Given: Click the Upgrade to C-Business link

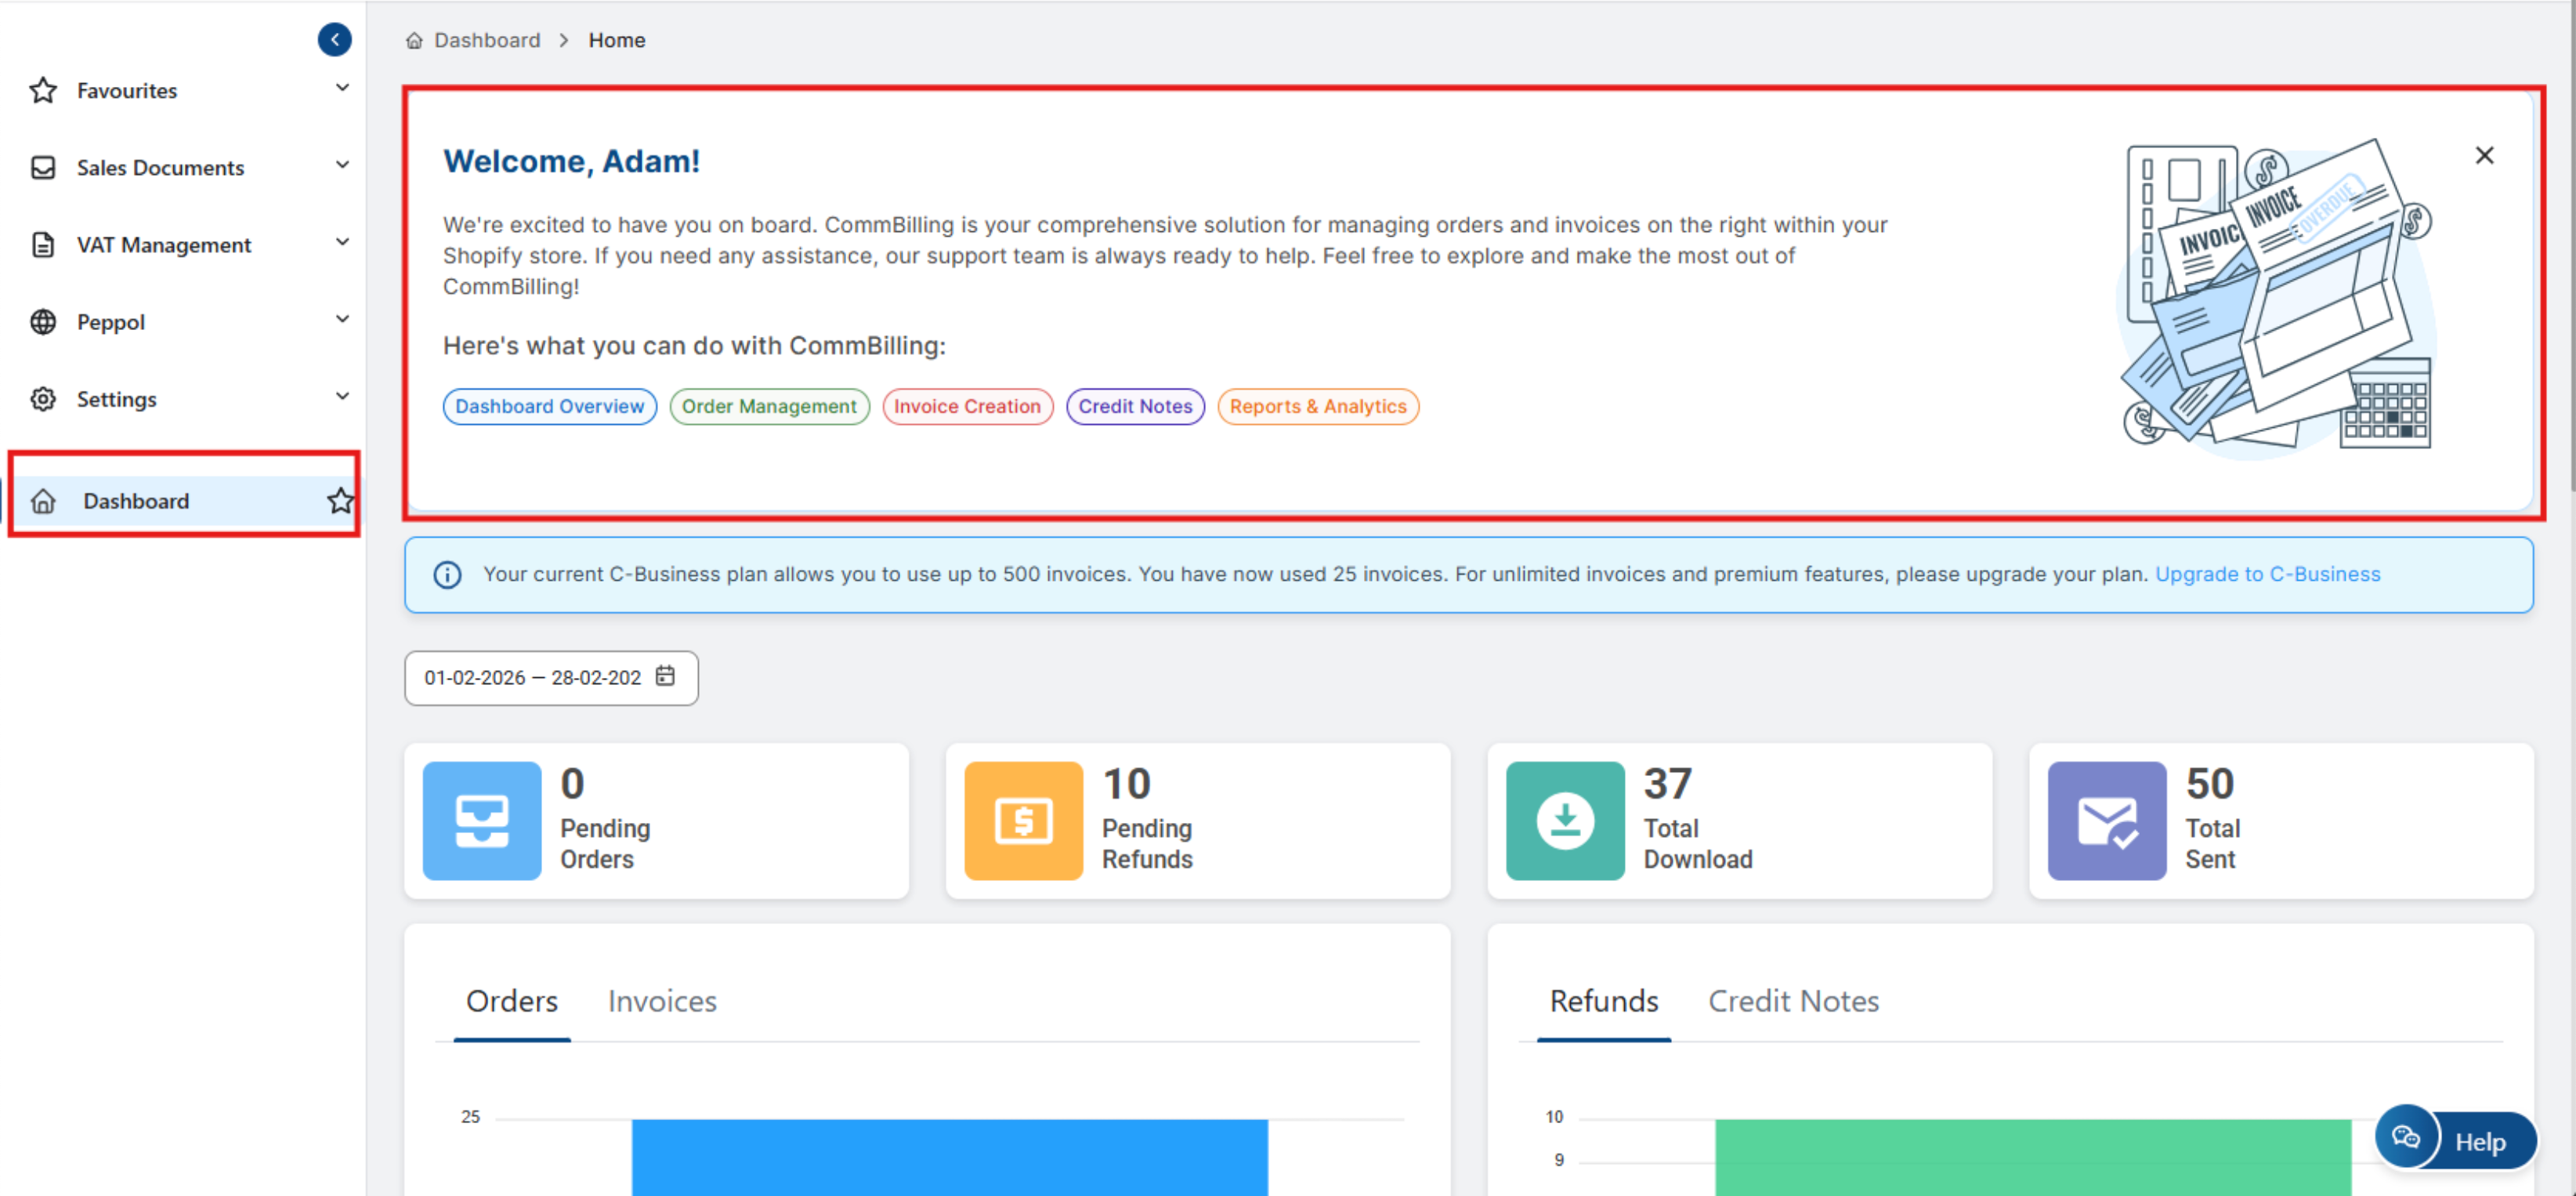Looking at the screenshot, I should (x=2267, y=574).
